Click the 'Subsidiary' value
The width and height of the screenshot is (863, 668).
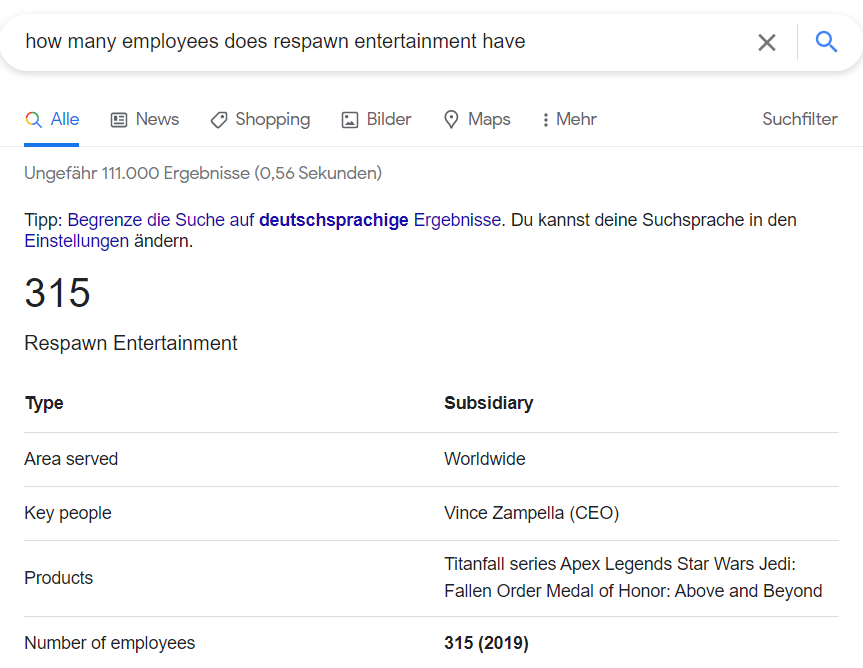click(x=489, y=403)
